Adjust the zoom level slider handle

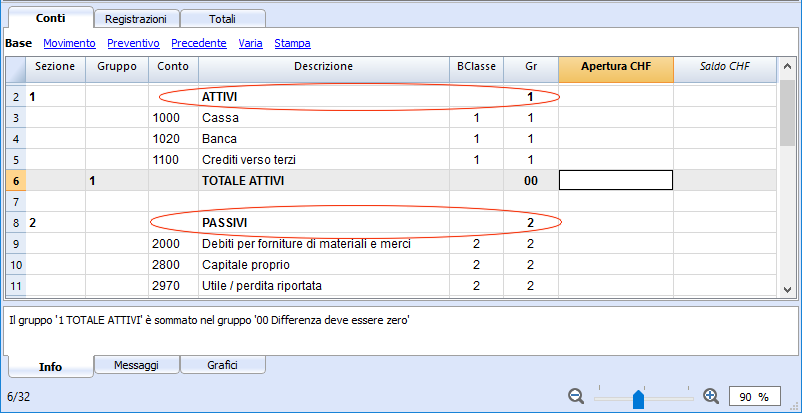click(x=638, y=400)
